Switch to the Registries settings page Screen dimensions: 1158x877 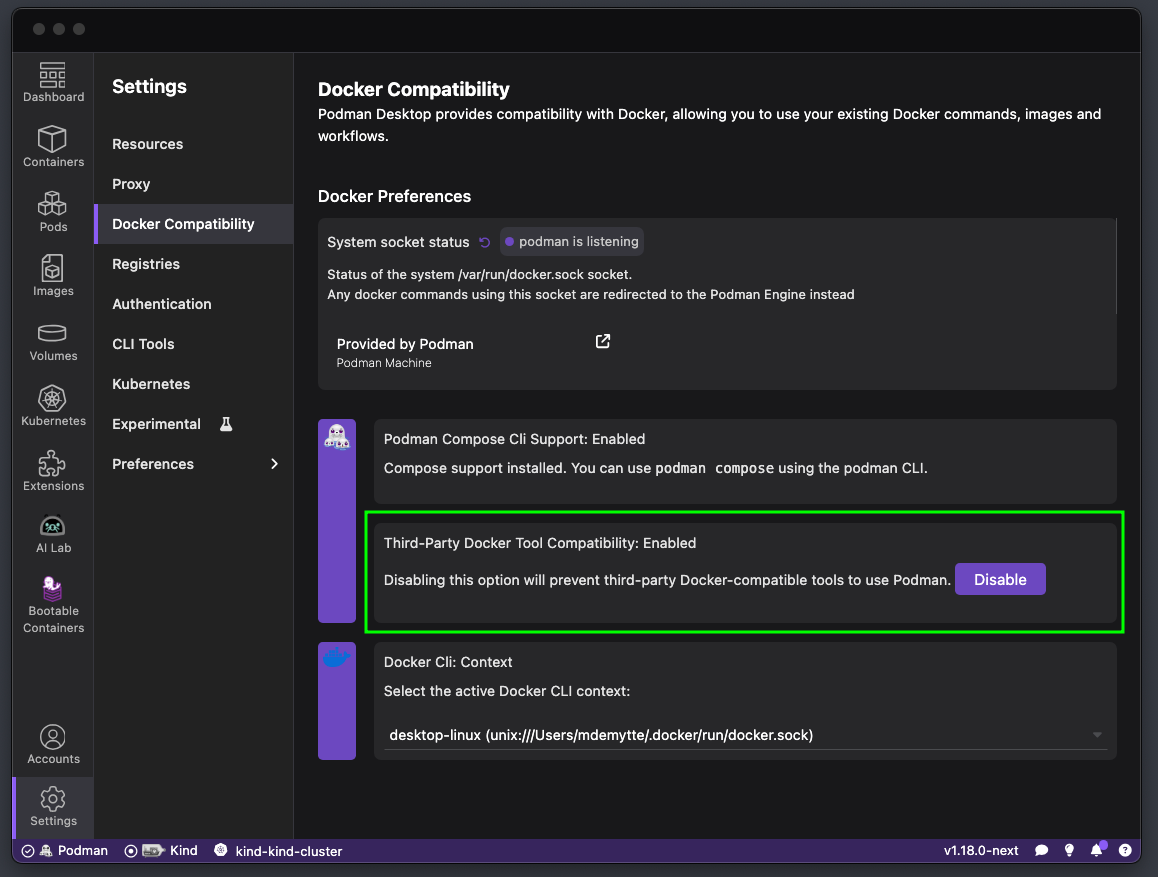pos(194,264)
